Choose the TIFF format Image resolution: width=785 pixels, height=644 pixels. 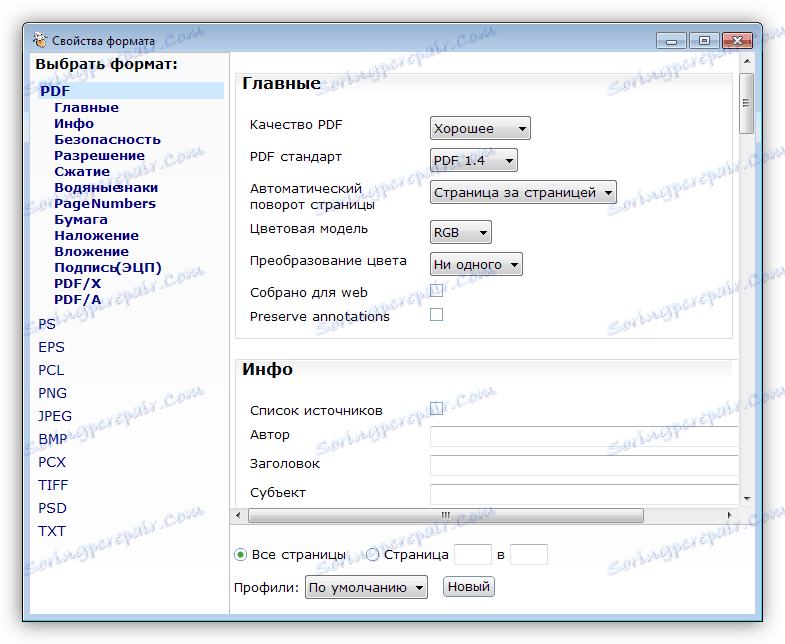coord(53,485)
